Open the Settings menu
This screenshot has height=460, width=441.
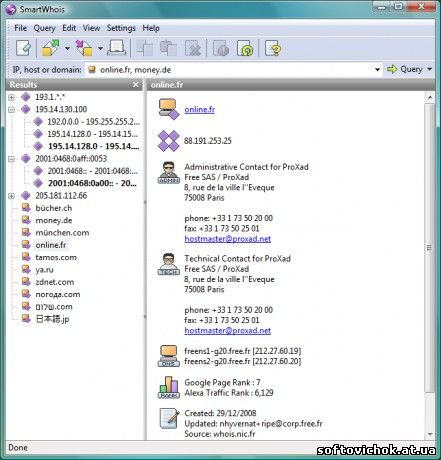(121, 28)
